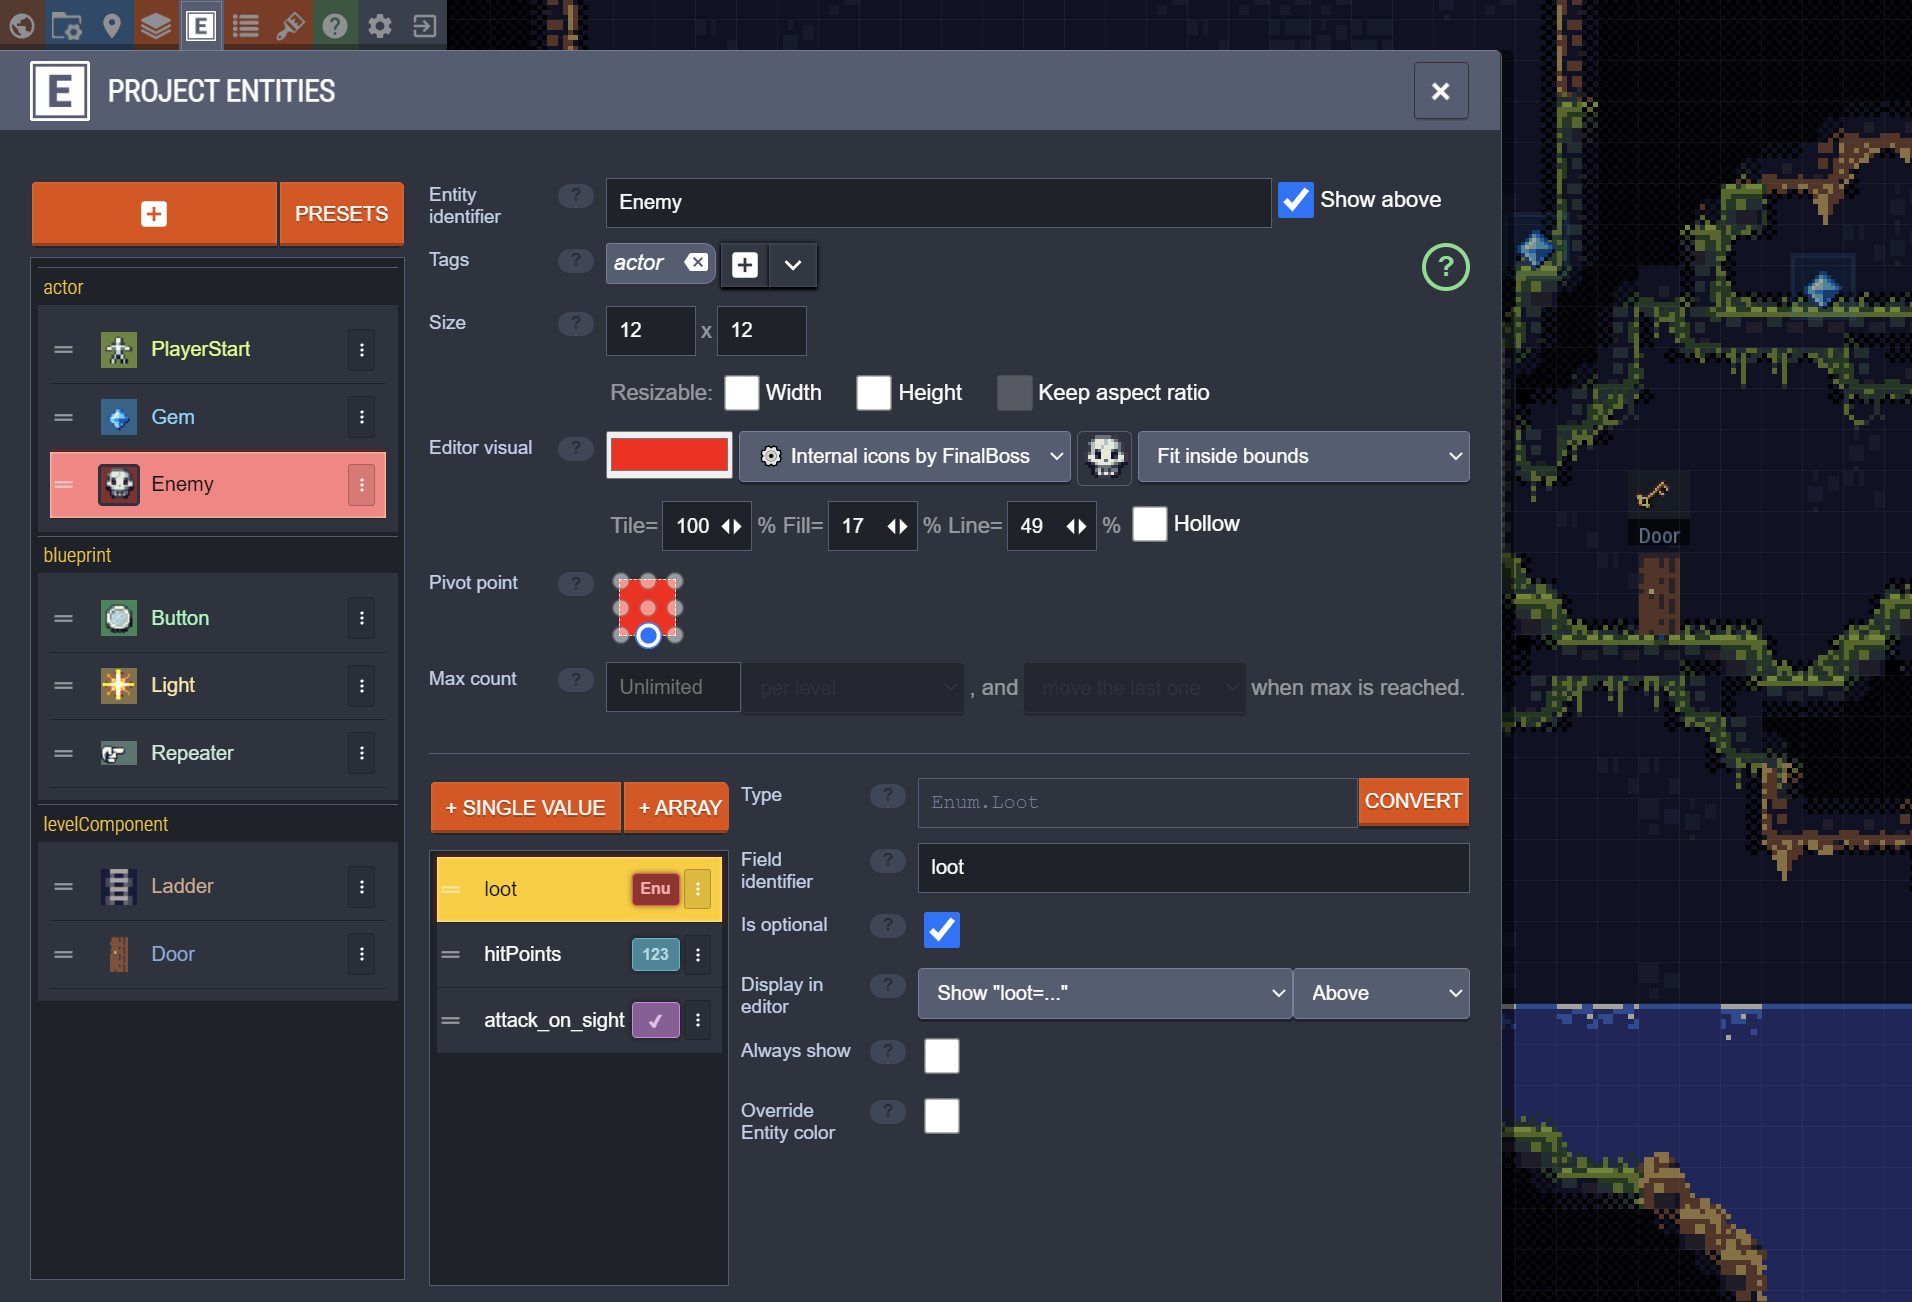Add a tag with the plus icon
This screenshot has width=1912, height=1302.
click(745, 265)
